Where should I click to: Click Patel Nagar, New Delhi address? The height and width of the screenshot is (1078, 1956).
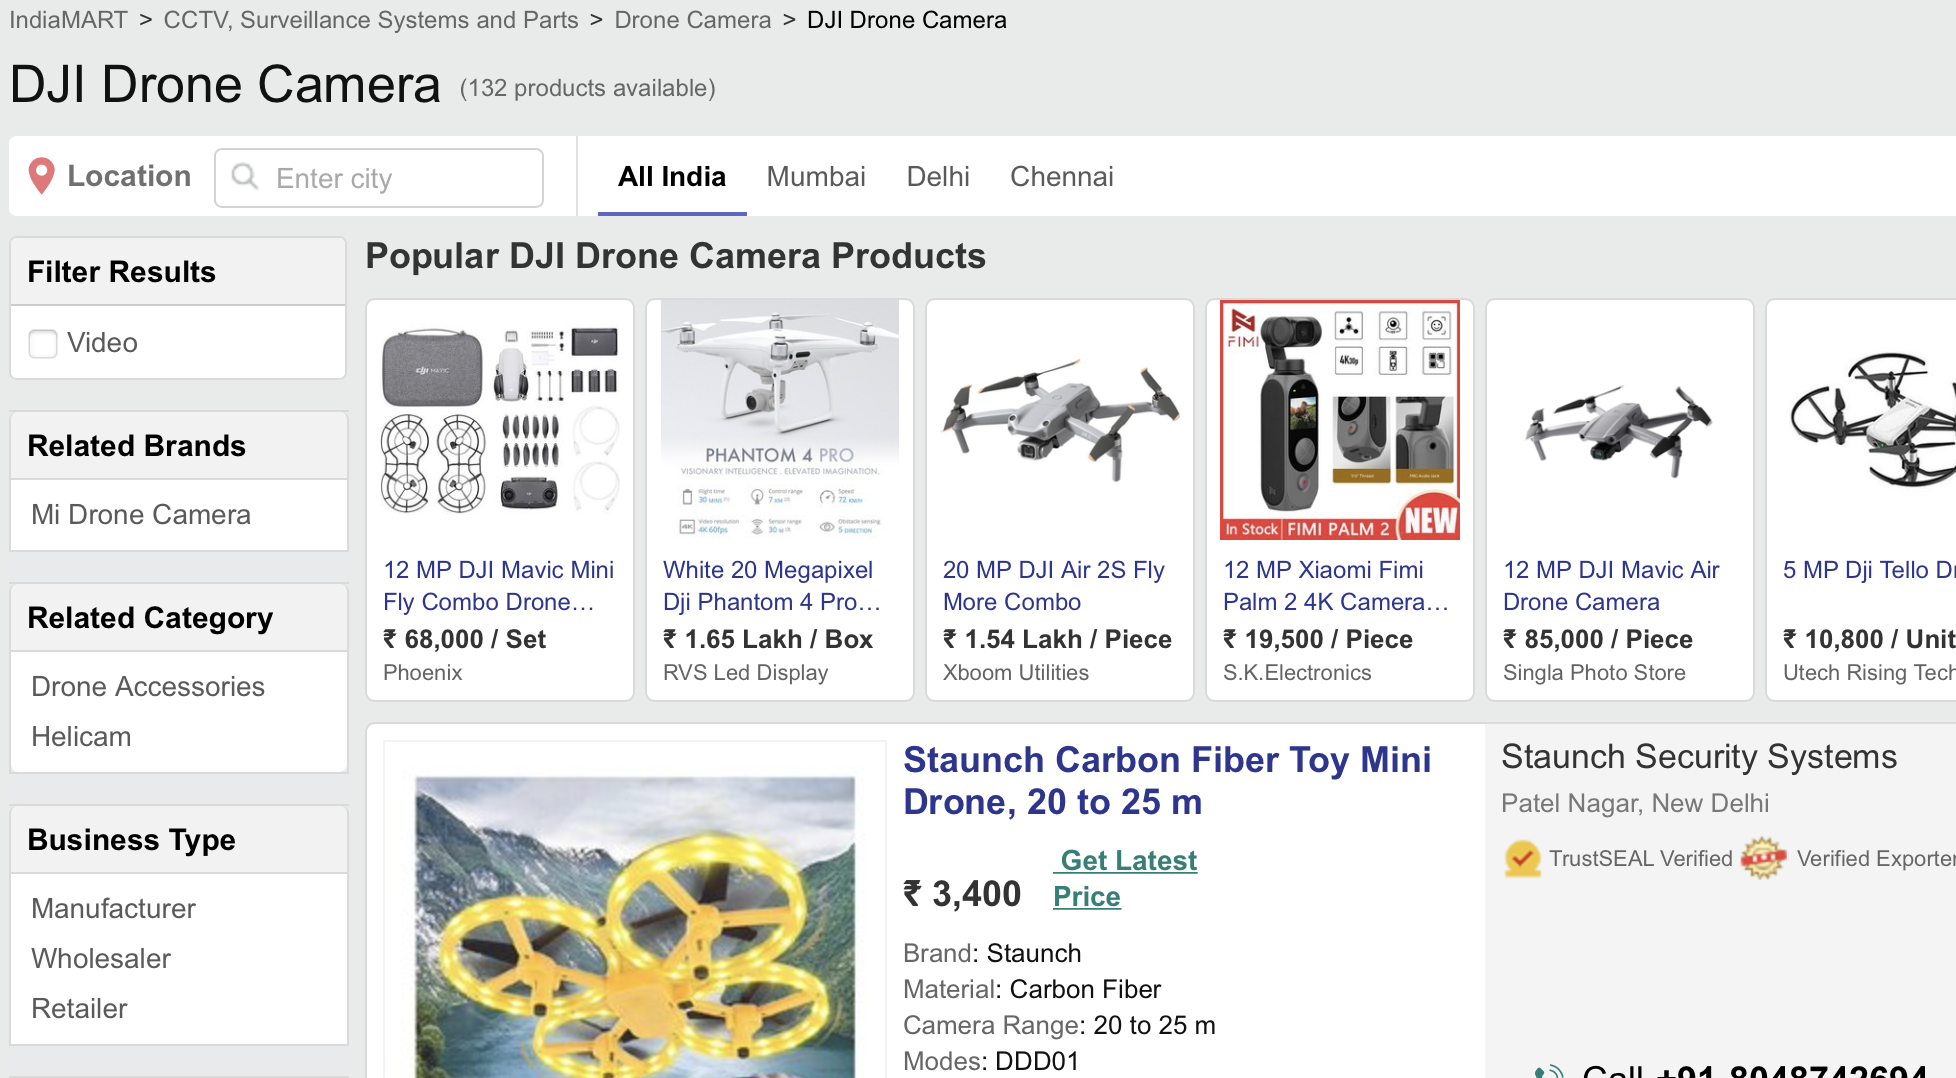(x=1635, y=803)
